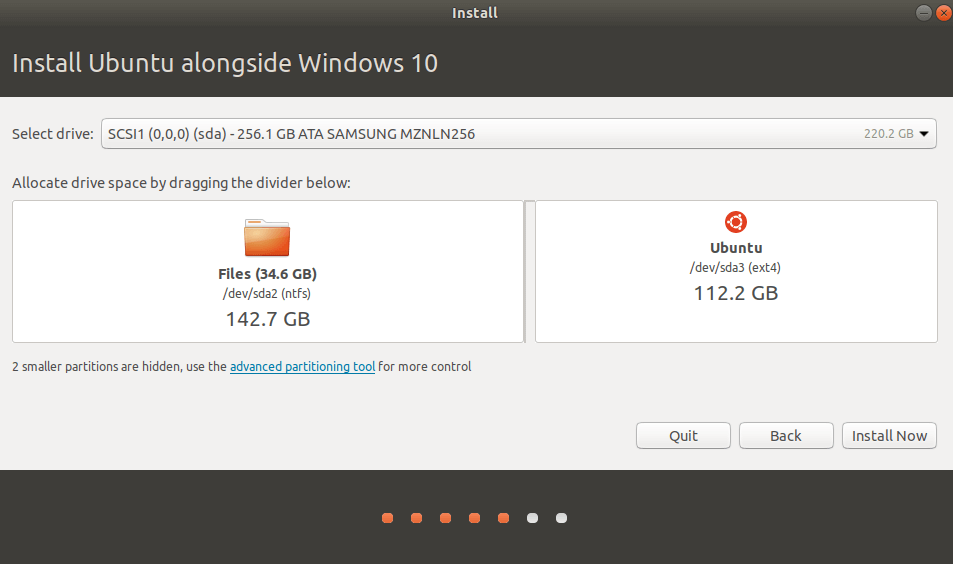This screenshot has height=564, width=953.
Task: Click the fifth orange progress dot
Action: pos(503,518)
